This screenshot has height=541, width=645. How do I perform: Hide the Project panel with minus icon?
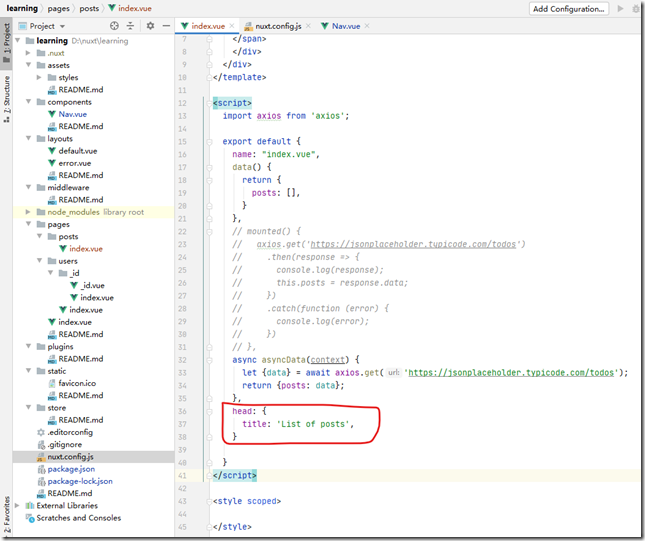pos(166,26)
